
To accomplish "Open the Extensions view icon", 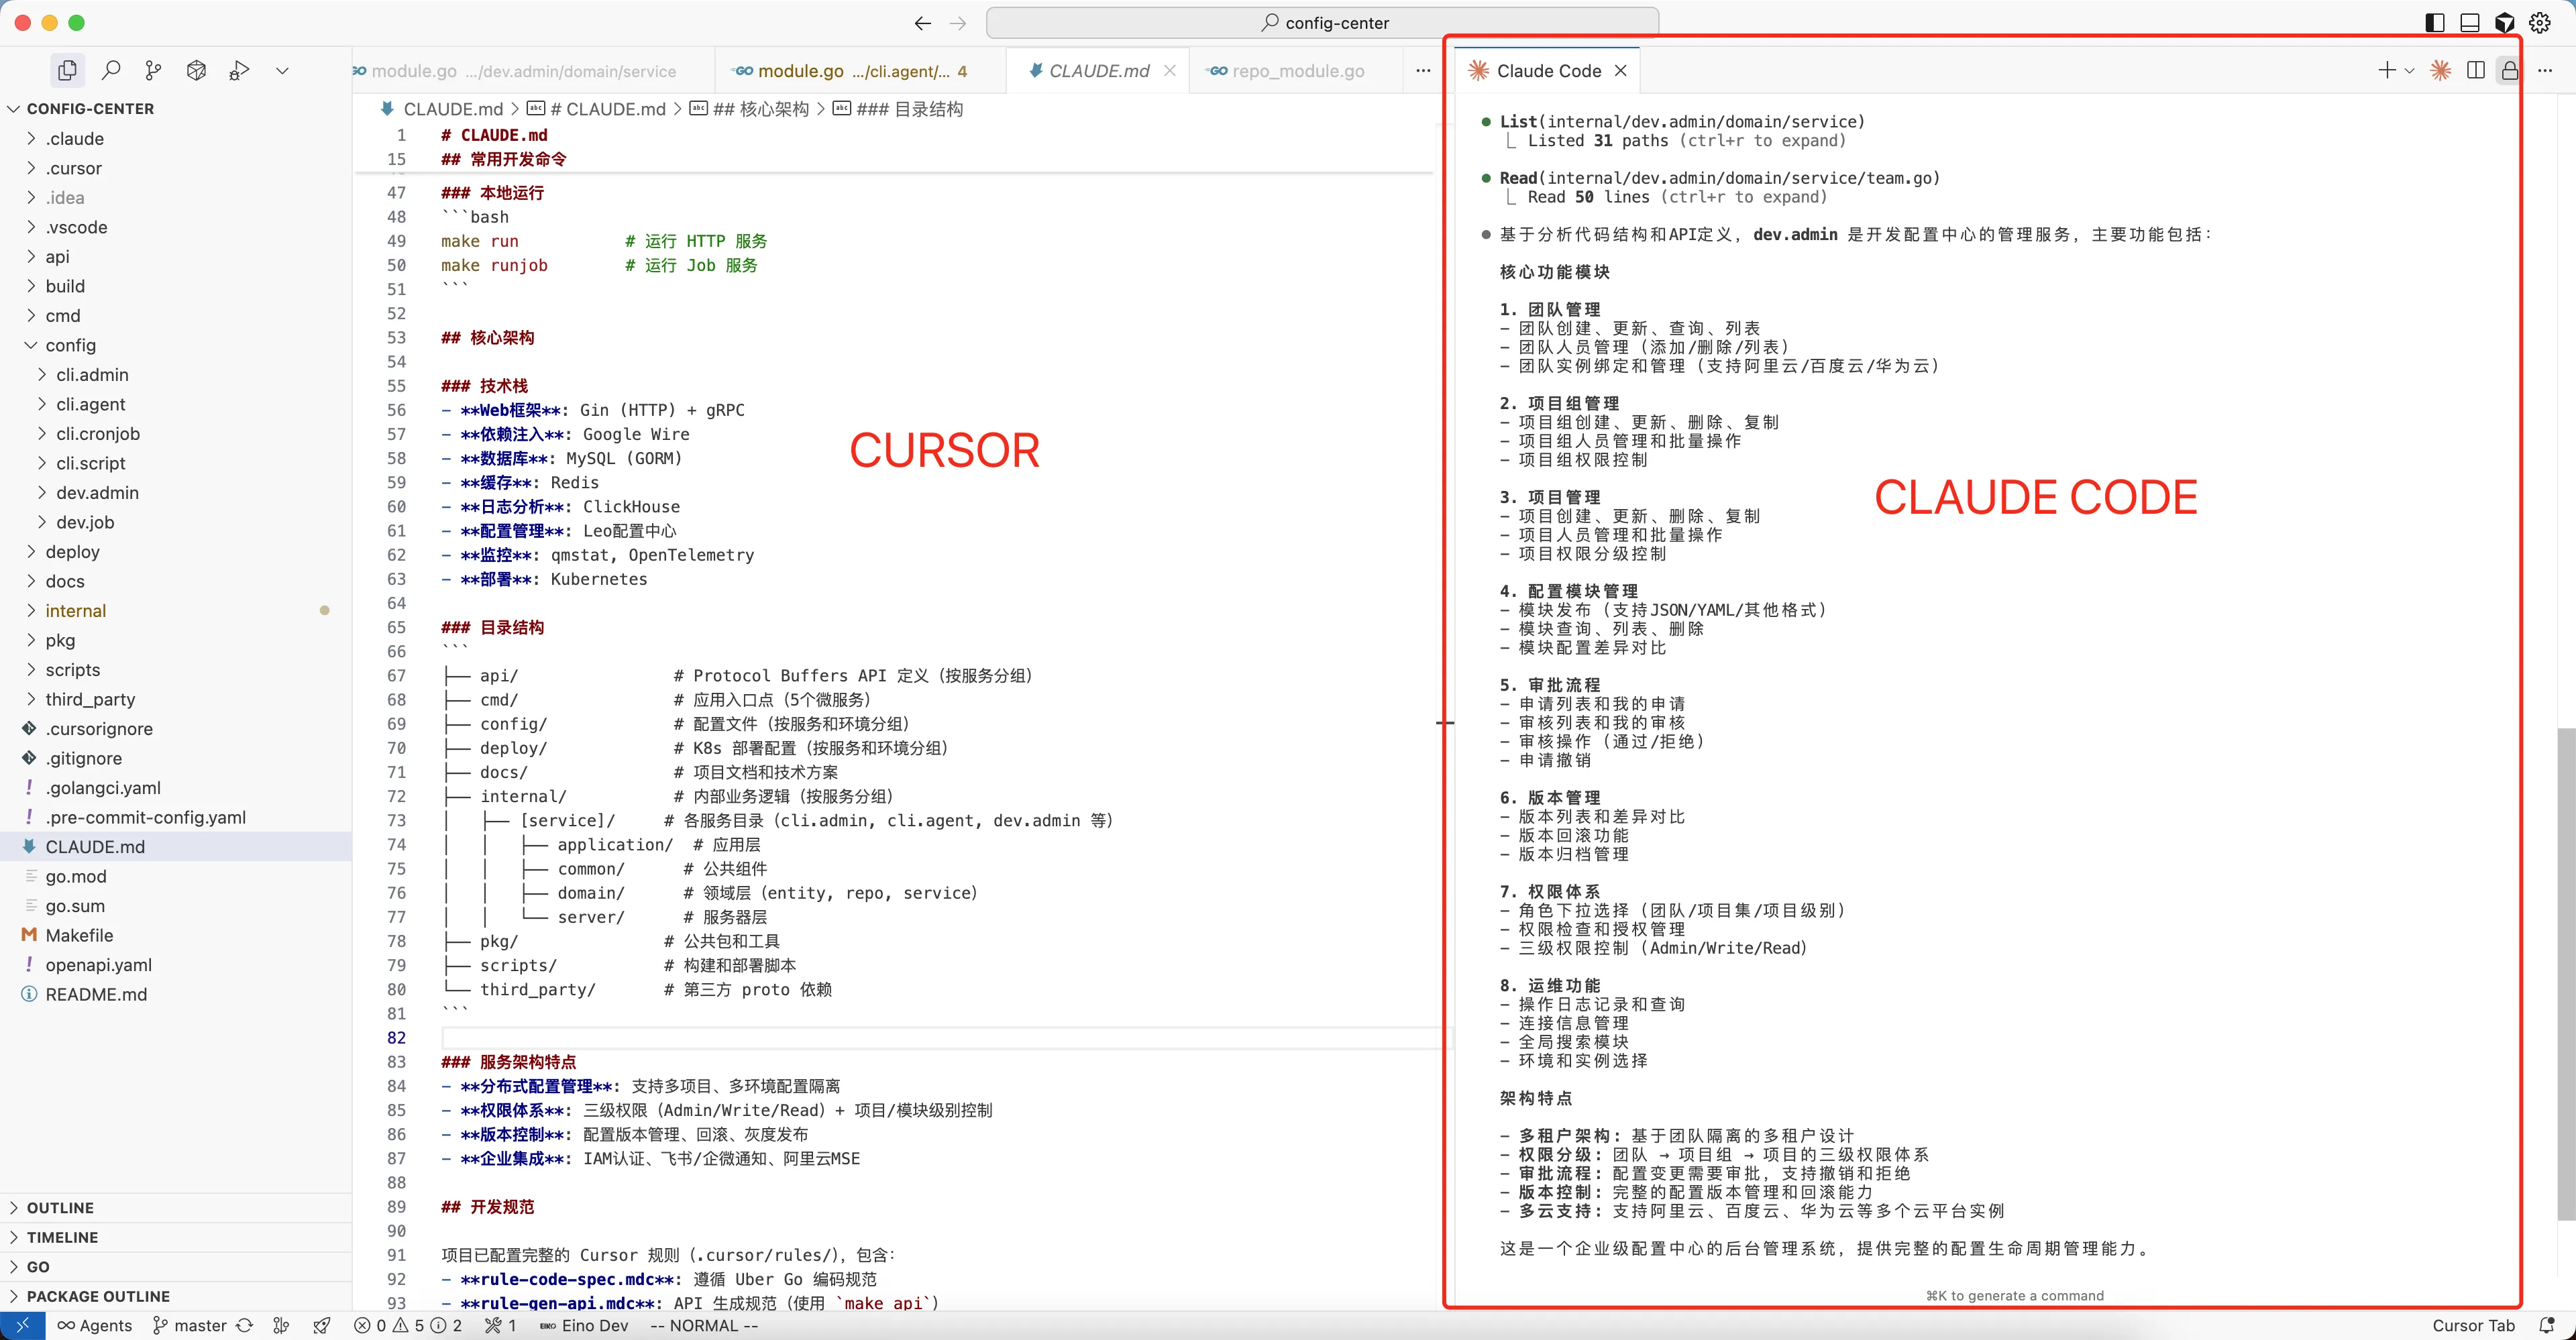I will [x=196, y=70].
